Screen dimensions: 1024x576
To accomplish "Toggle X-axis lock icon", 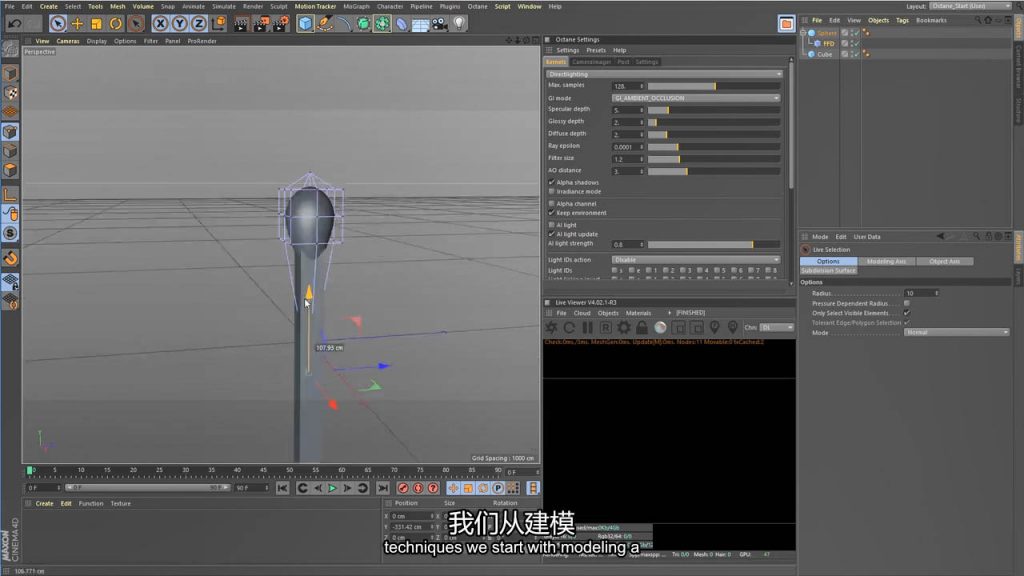I will pyautogui.click(x=160, y=24).
